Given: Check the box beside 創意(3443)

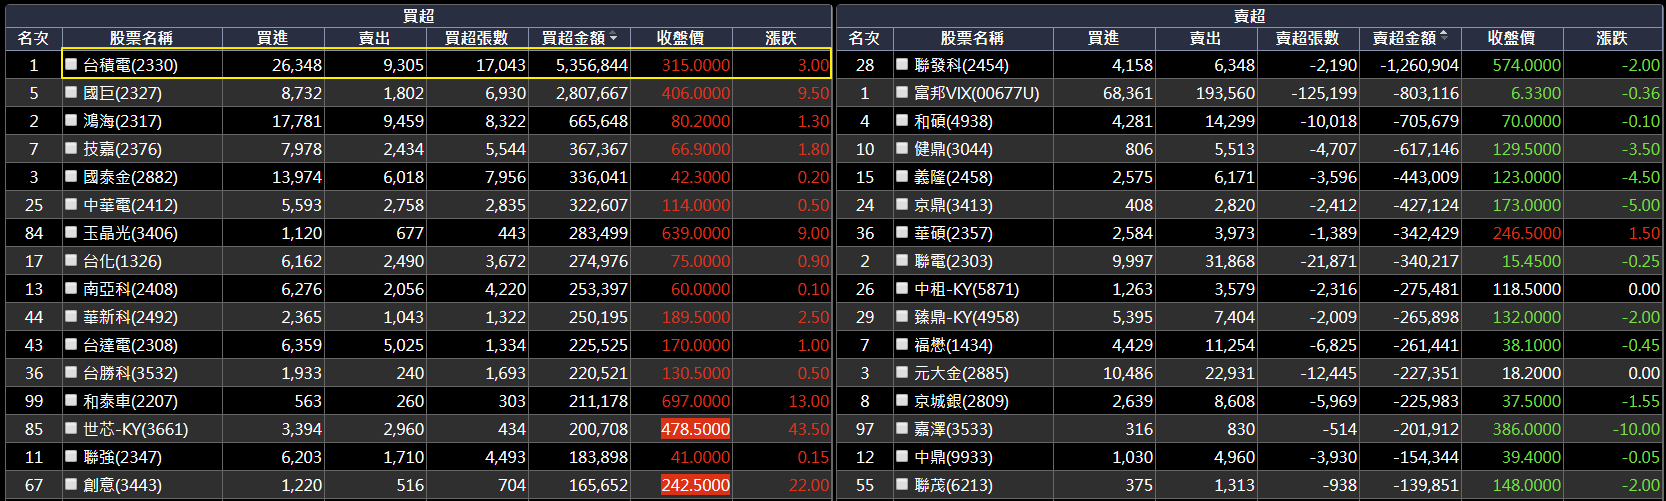Looking at the screenshot, I should (71, 484).
